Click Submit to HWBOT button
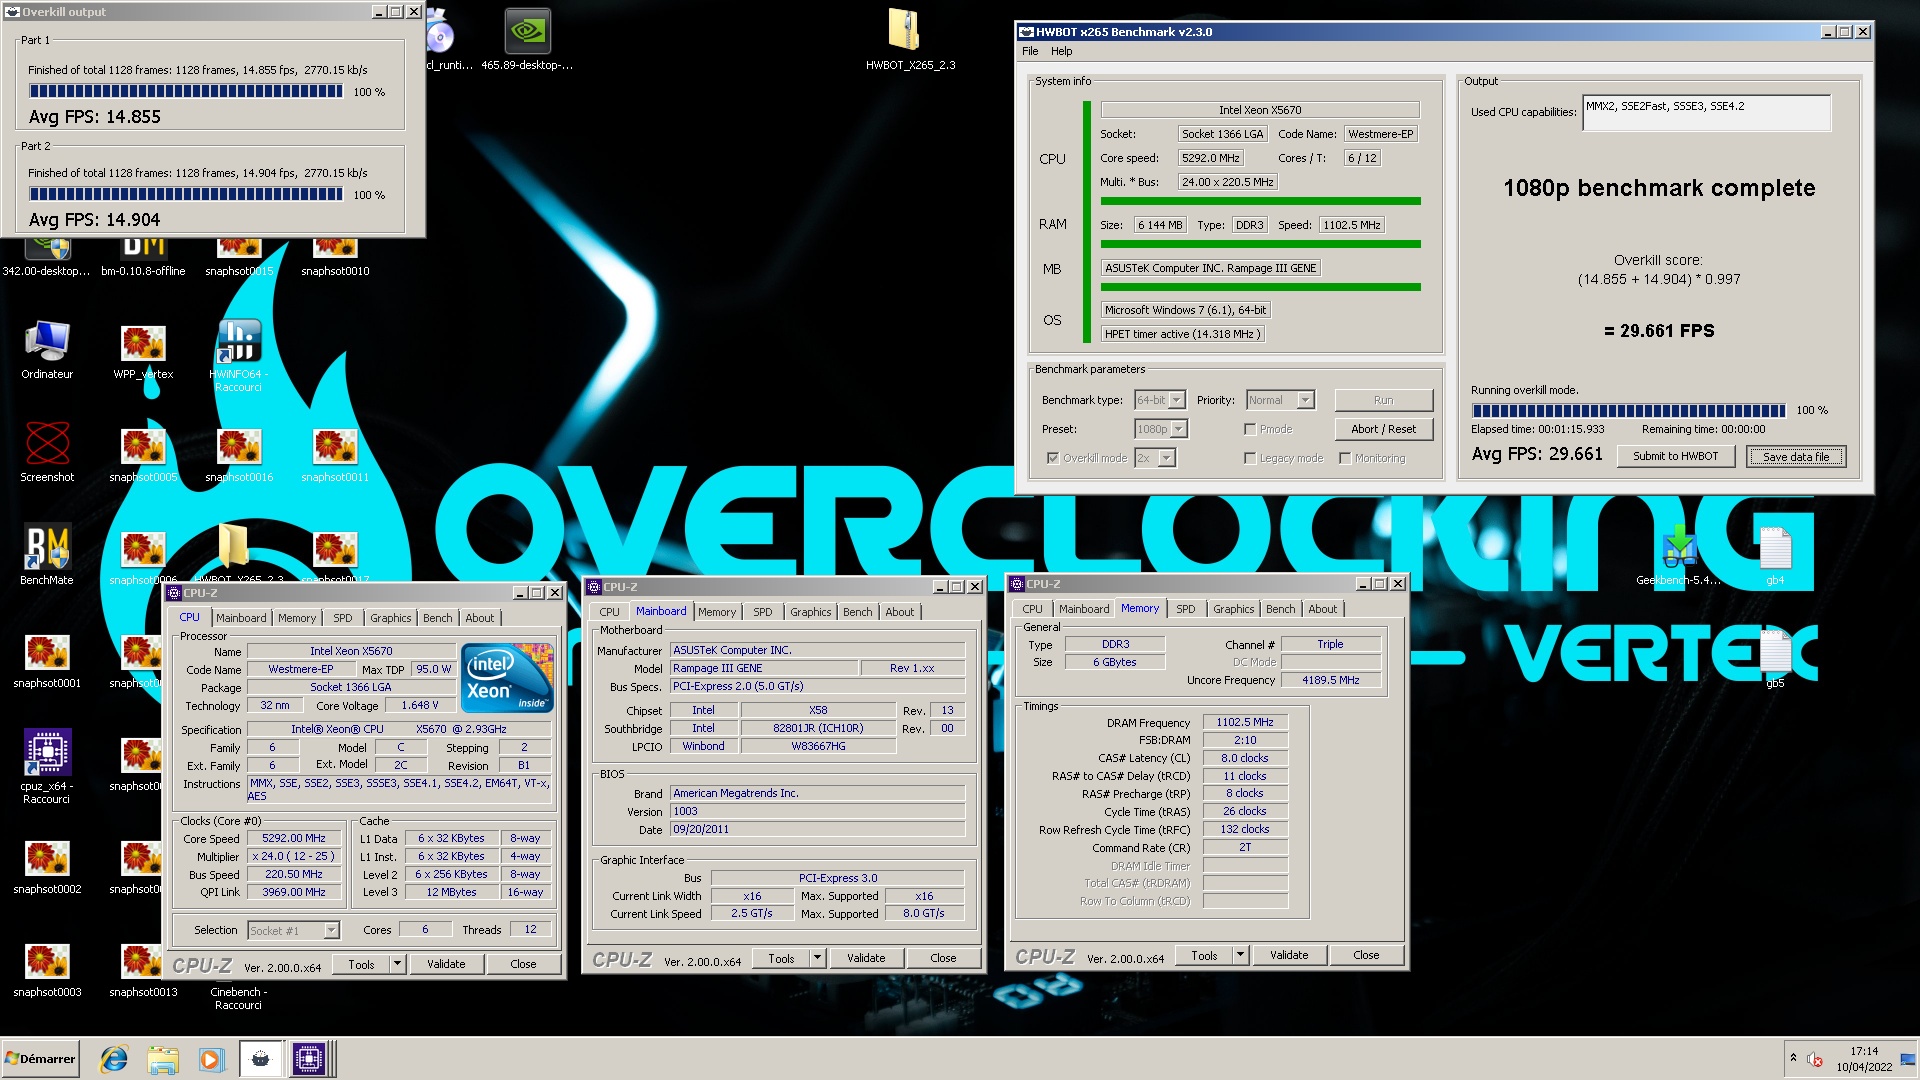 tap(1676, 456)
